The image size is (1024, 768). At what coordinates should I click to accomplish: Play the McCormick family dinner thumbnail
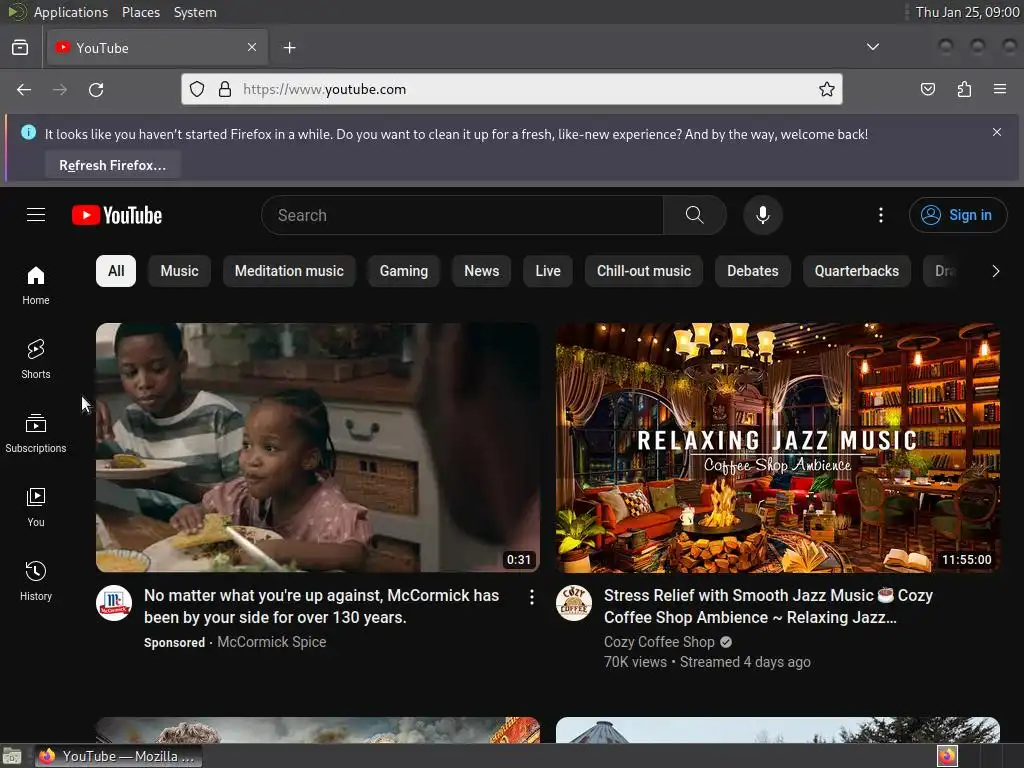coord(318,447)
